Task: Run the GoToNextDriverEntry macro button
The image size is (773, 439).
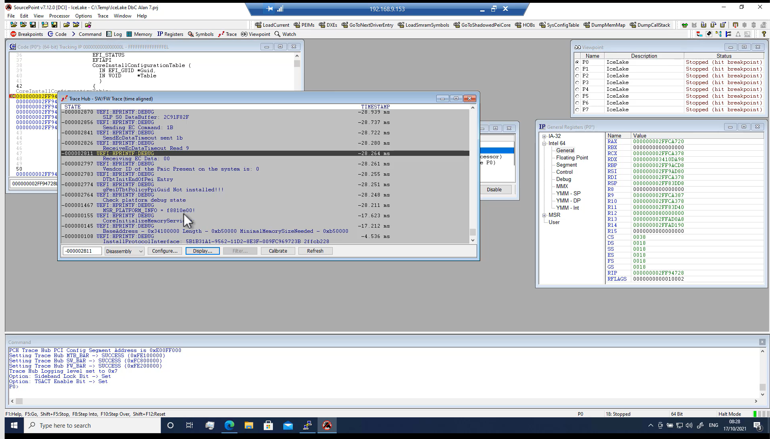Action: 367,25
